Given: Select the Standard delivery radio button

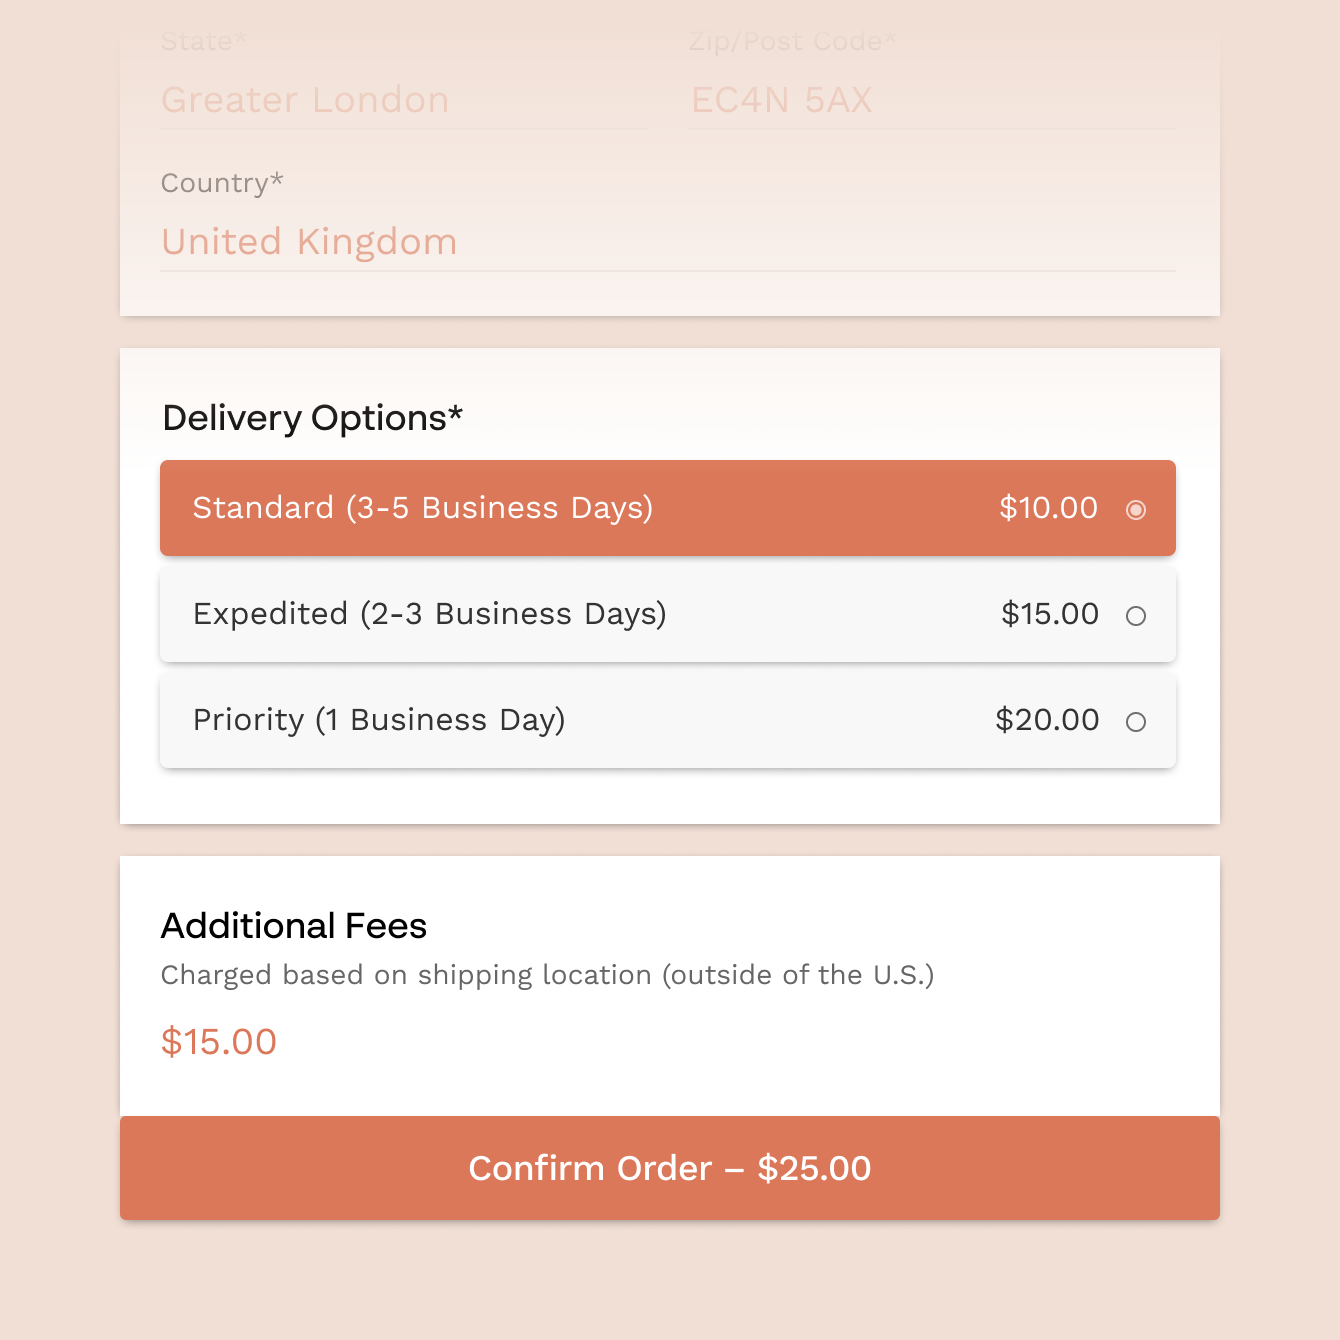Looking at the screenshot, I should click(1135, 510).
